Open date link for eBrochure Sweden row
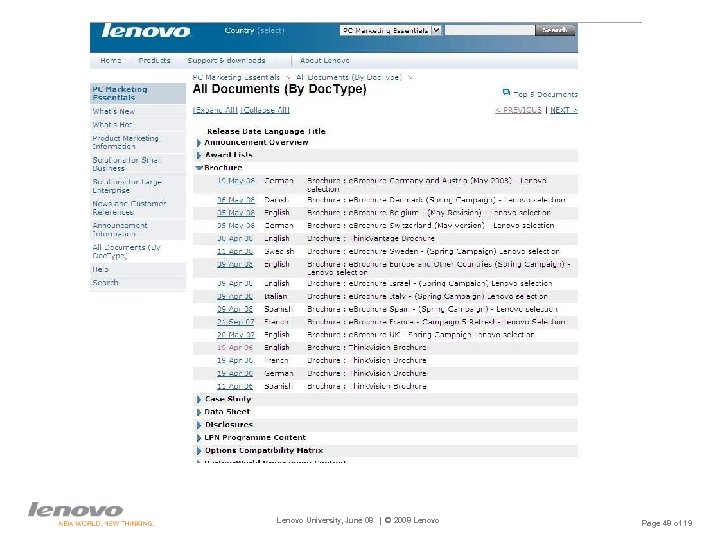The image size is (720, 540). coord(235,252)
